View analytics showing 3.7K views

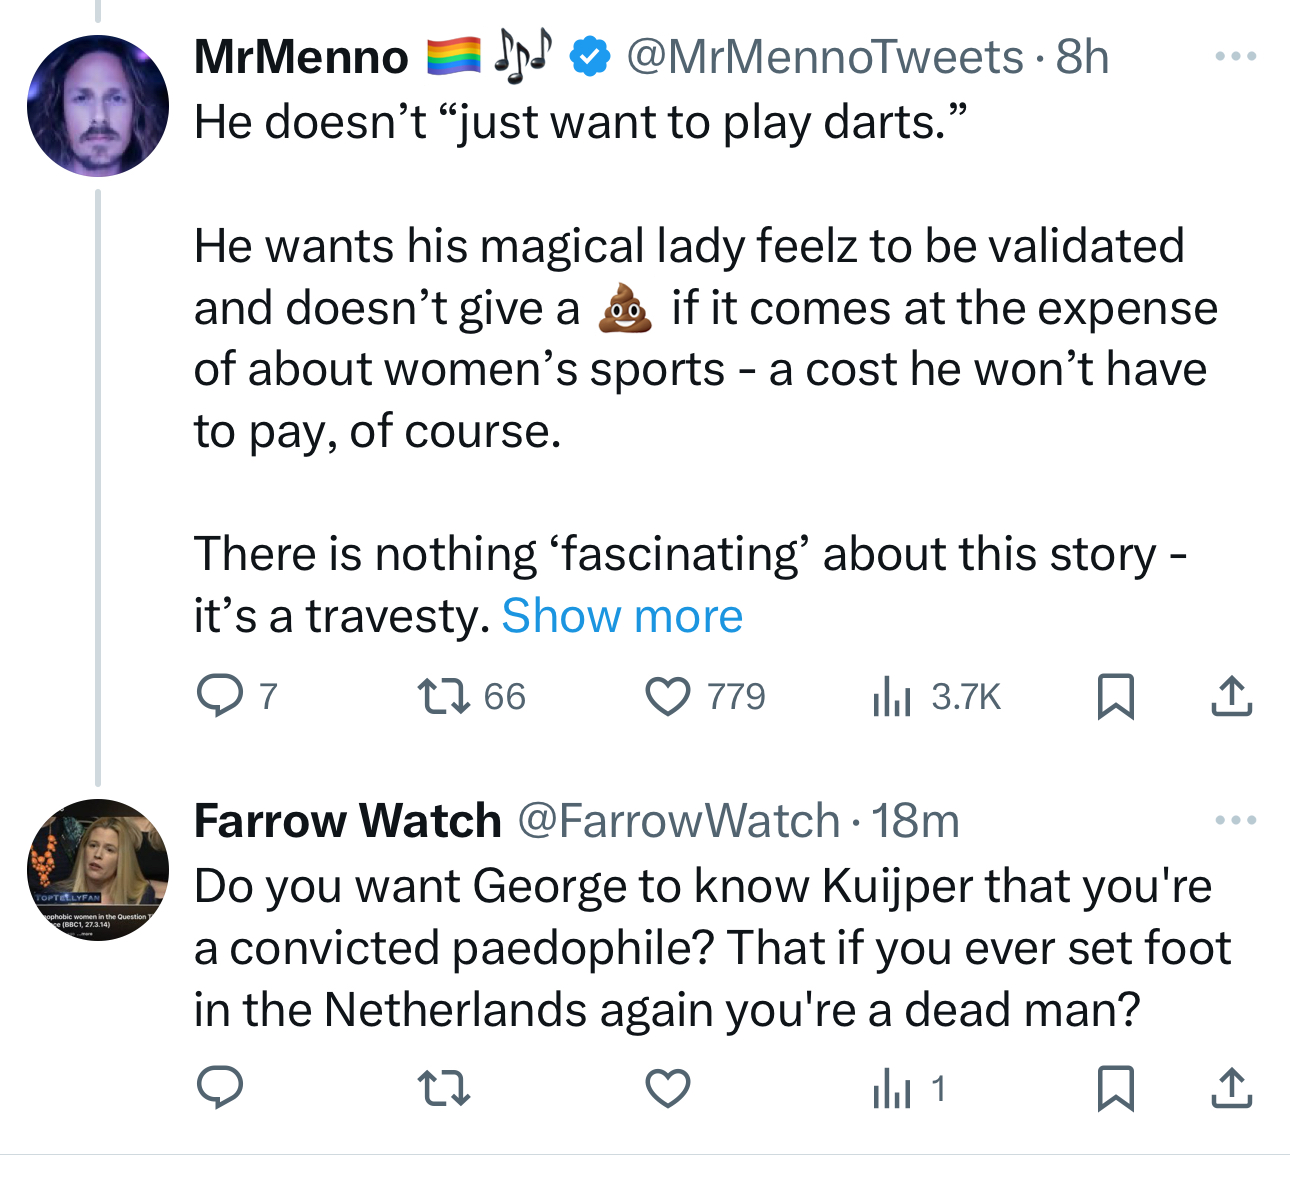(x=892, y=696)
